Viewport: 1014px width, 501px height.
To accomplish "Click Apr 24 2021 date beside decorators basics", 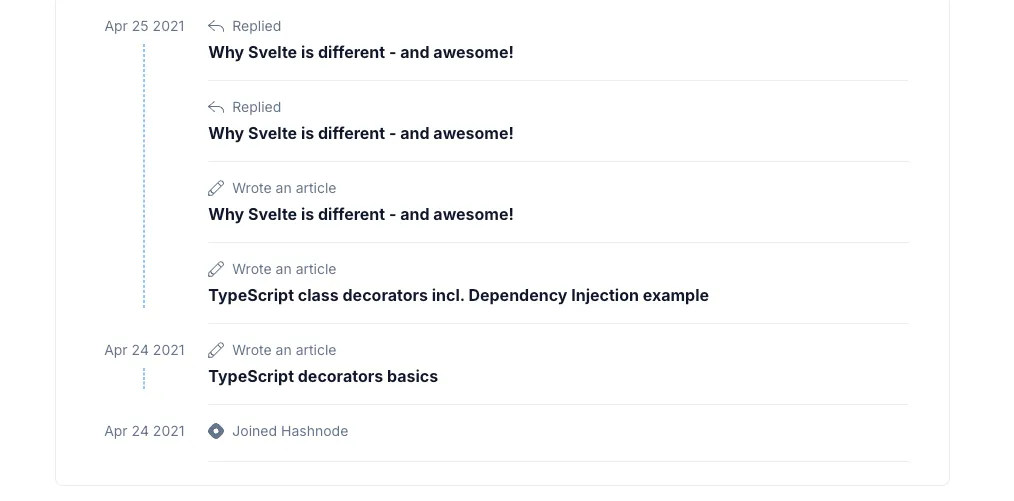I will point(144,350).
